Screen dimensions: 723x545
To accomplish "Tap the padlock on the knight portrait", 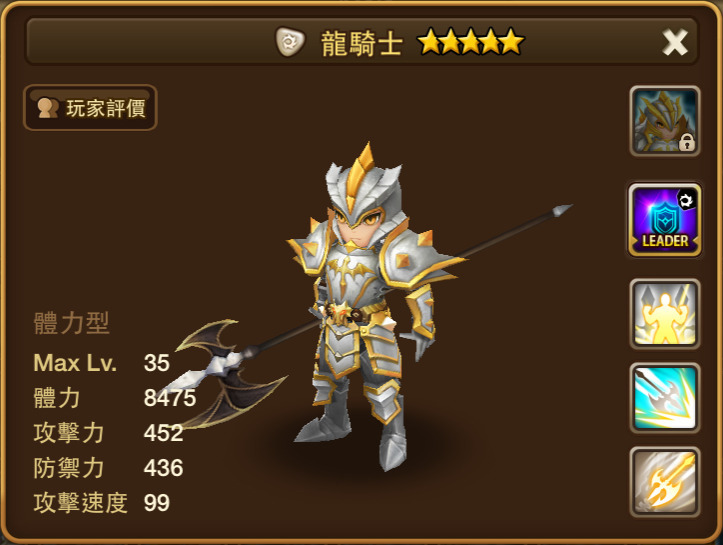I will [687, 142].
